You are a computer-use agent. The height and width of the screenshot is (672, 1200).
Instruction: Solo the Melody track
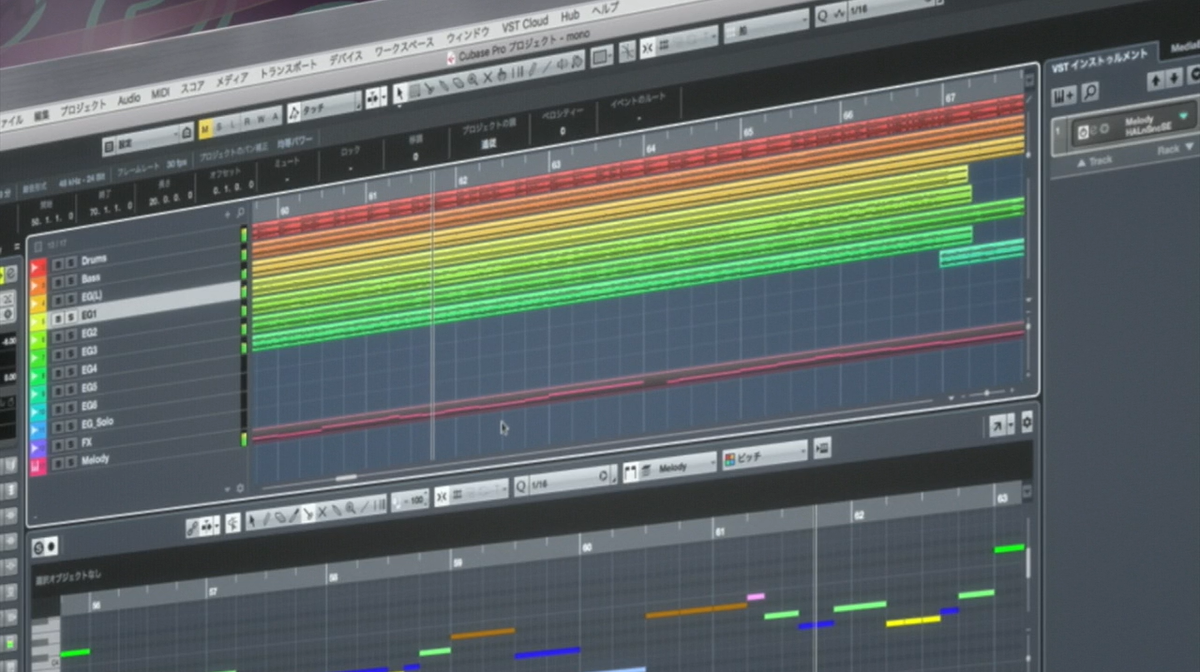[x=71, y=462]
